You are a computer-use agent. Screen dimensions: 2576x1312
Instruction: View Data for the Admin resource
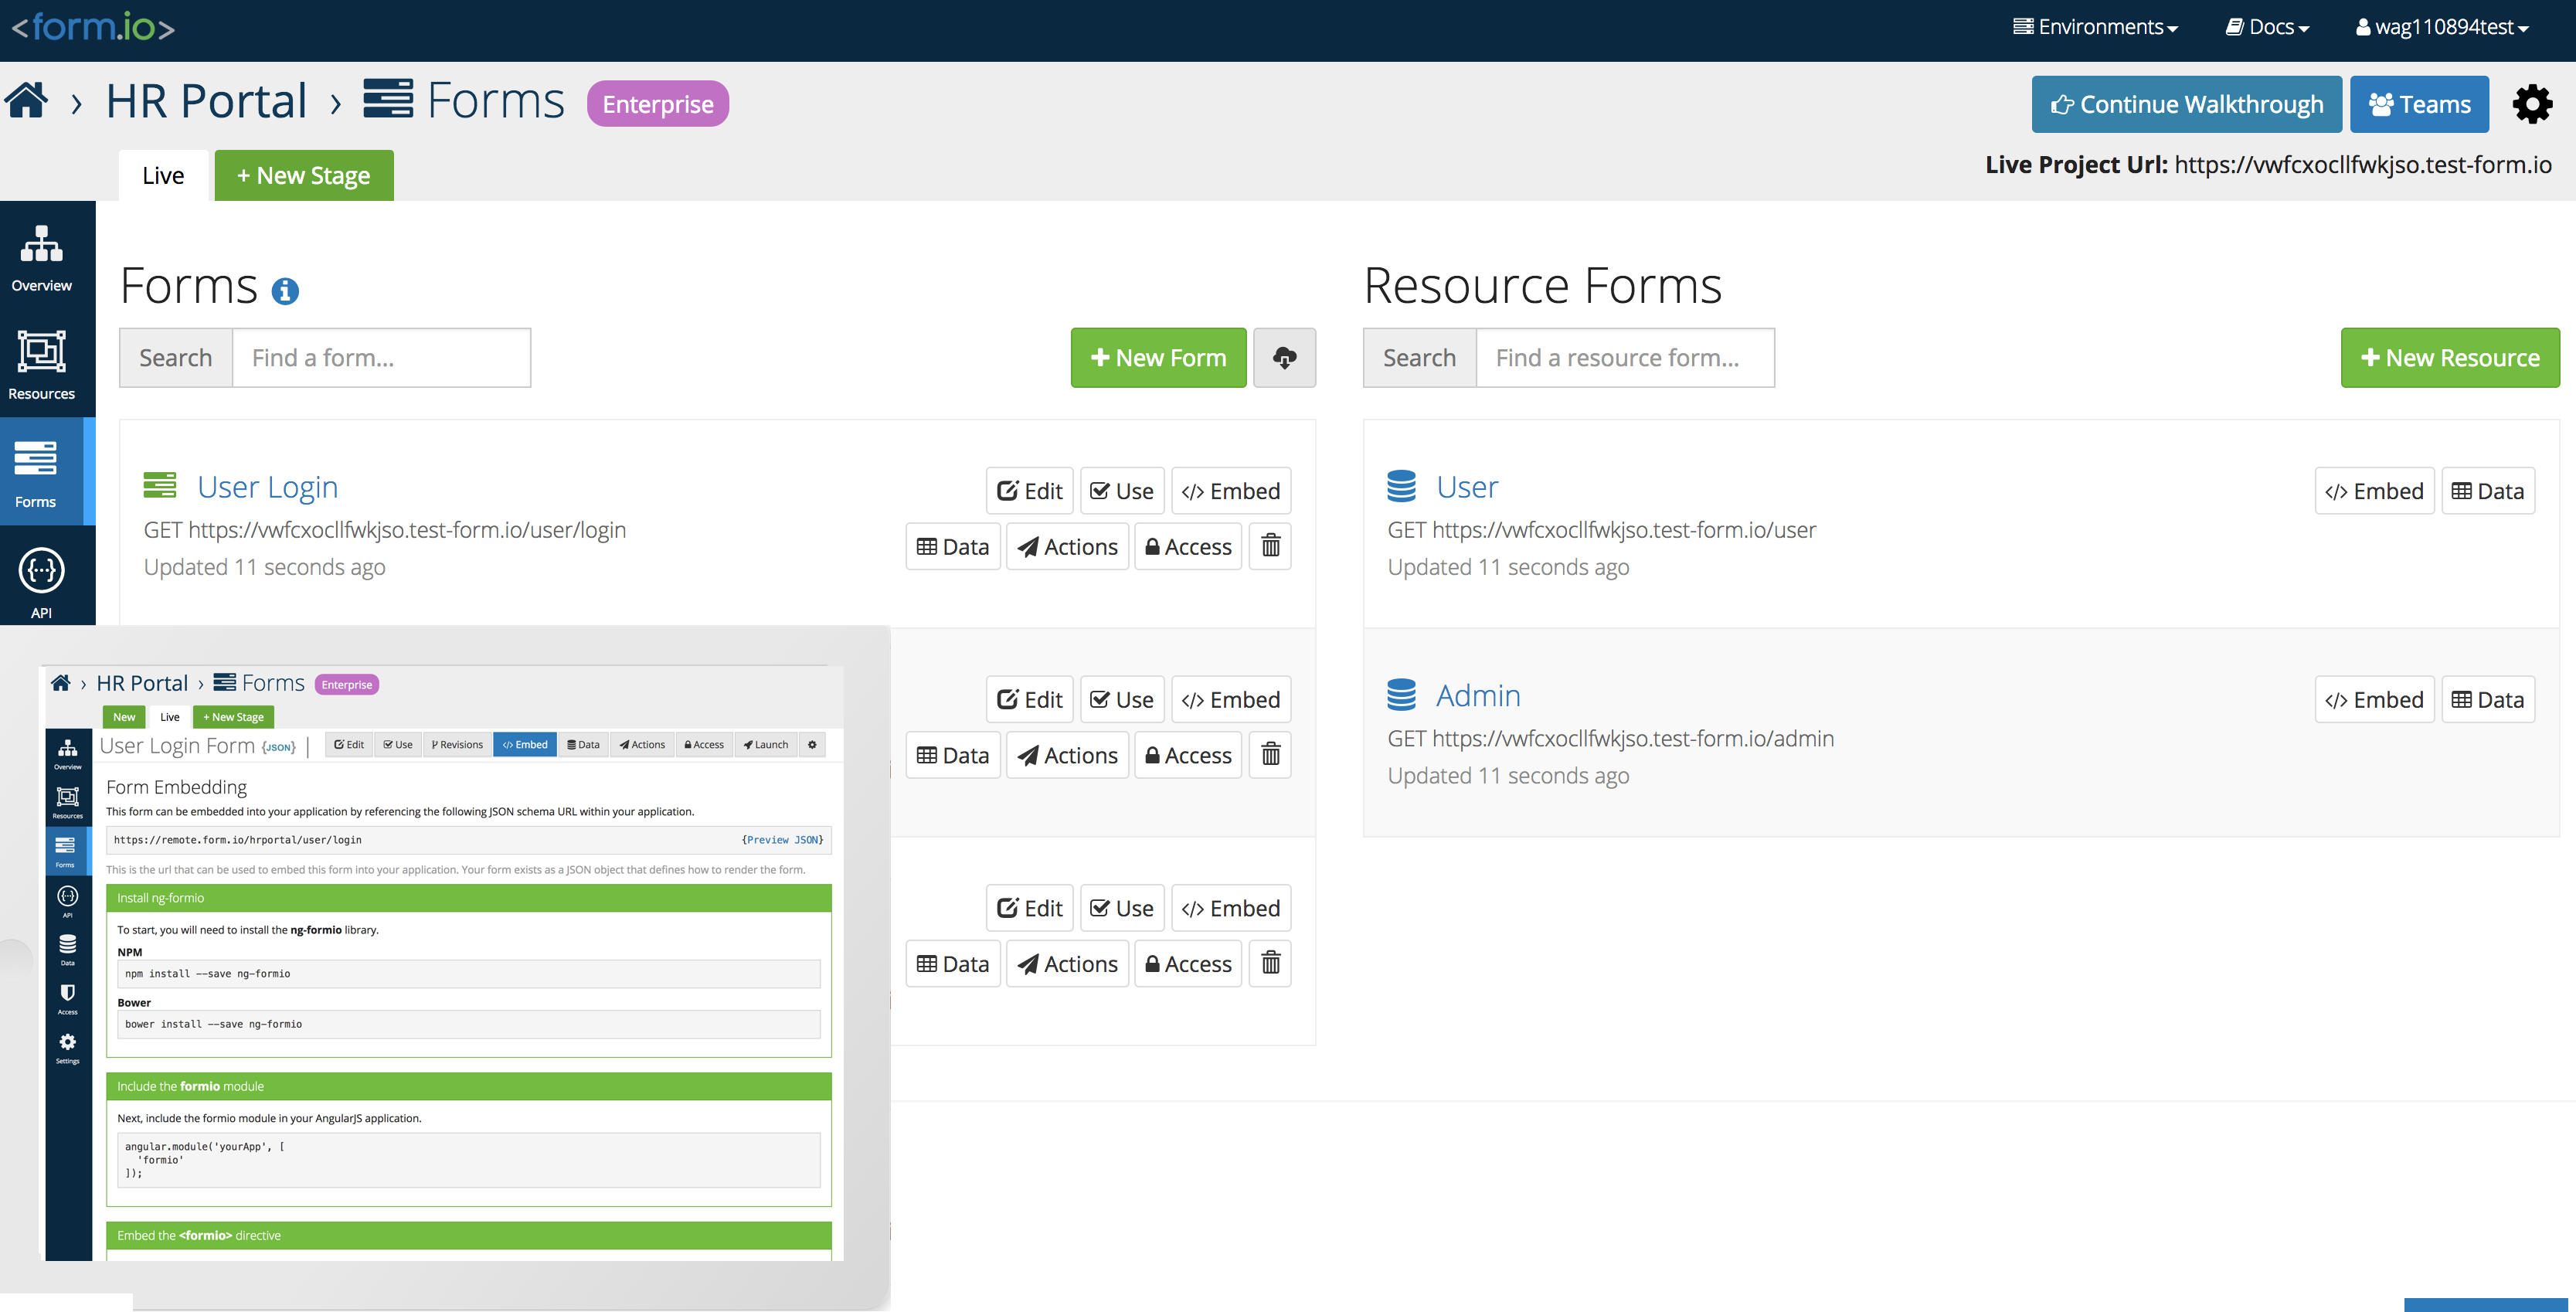(x=2488, y=699)
